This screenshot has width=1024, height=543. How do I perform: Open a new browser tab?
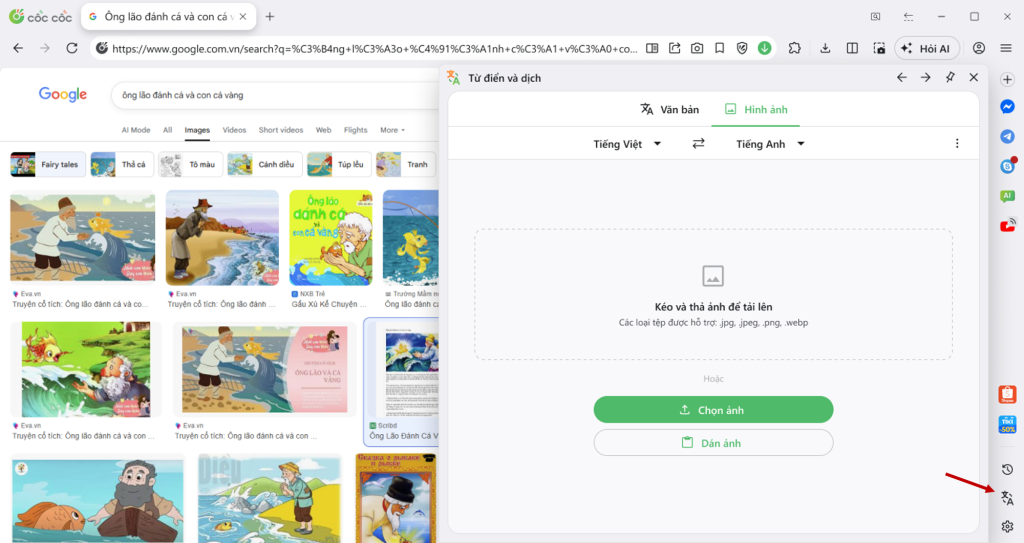tap(270, 16)
